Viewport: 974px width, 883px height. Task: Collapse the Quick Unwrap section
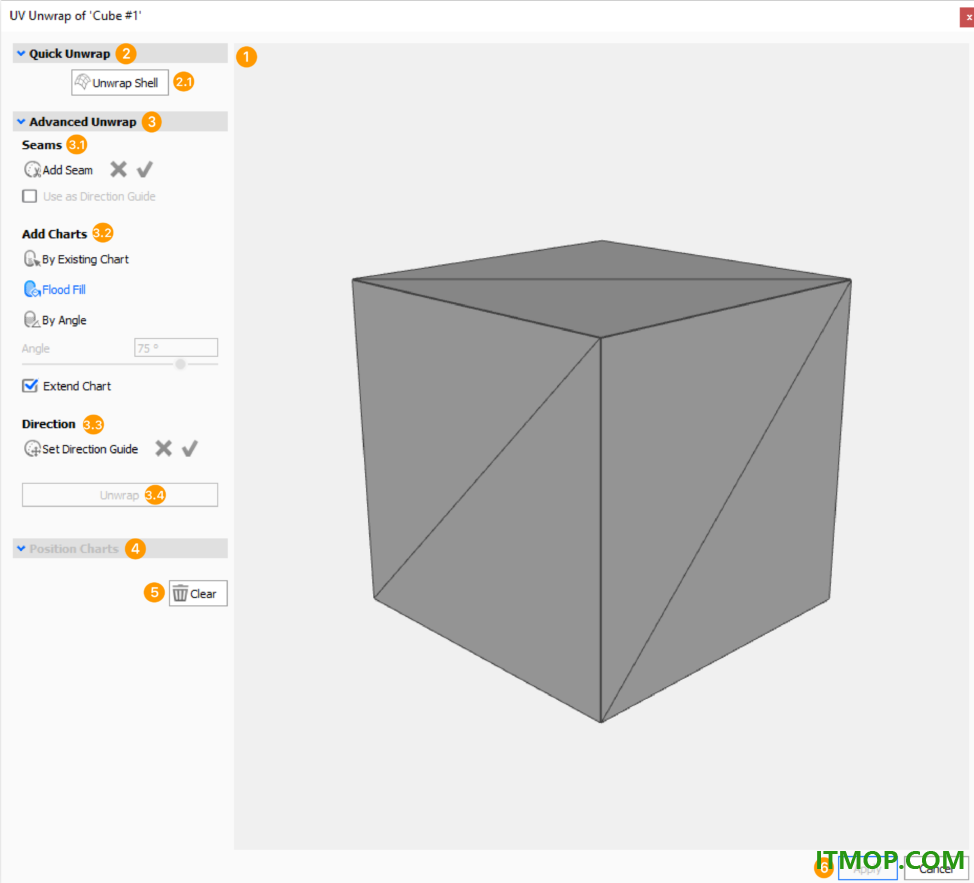pyautogui.click(x=21, y=53)
